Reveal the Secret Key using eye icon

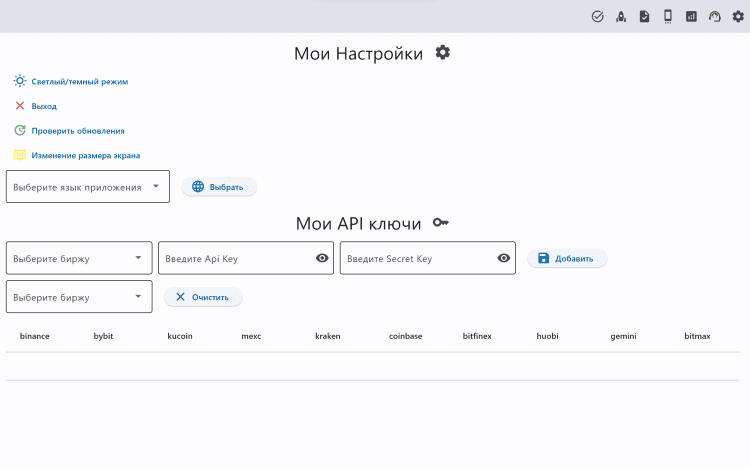point(504,258)
